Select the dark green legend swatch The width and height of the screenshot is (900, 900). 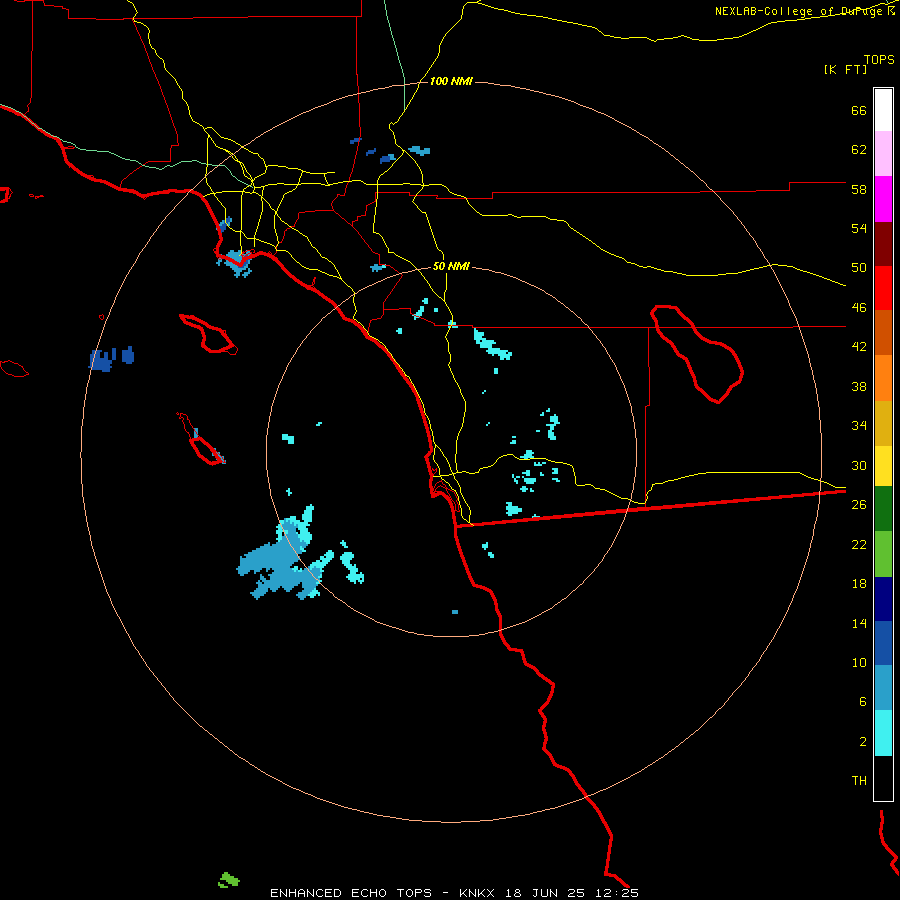pos(883,509)
